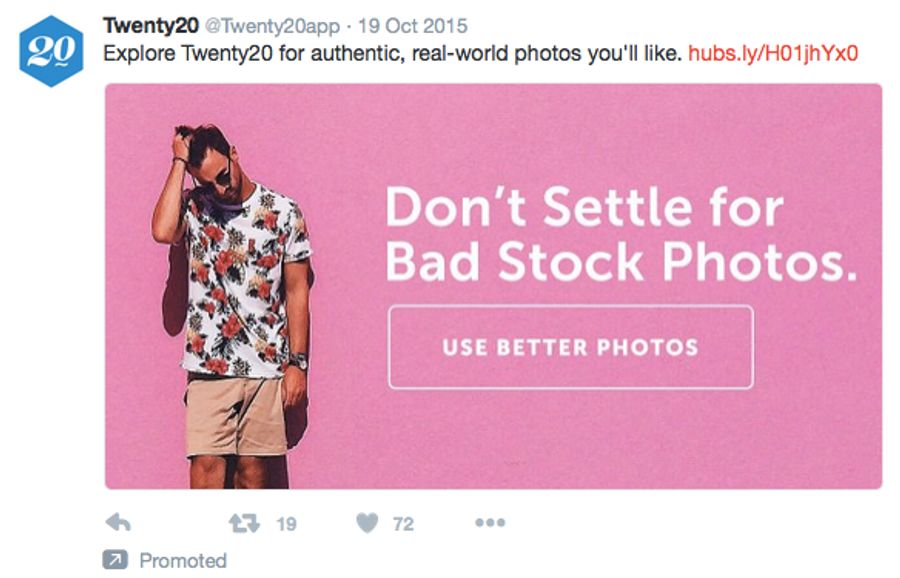The width and height of the screenshot is (900, 578).
Task: Open the Twenty20 account display name
Action: point(151,25)
